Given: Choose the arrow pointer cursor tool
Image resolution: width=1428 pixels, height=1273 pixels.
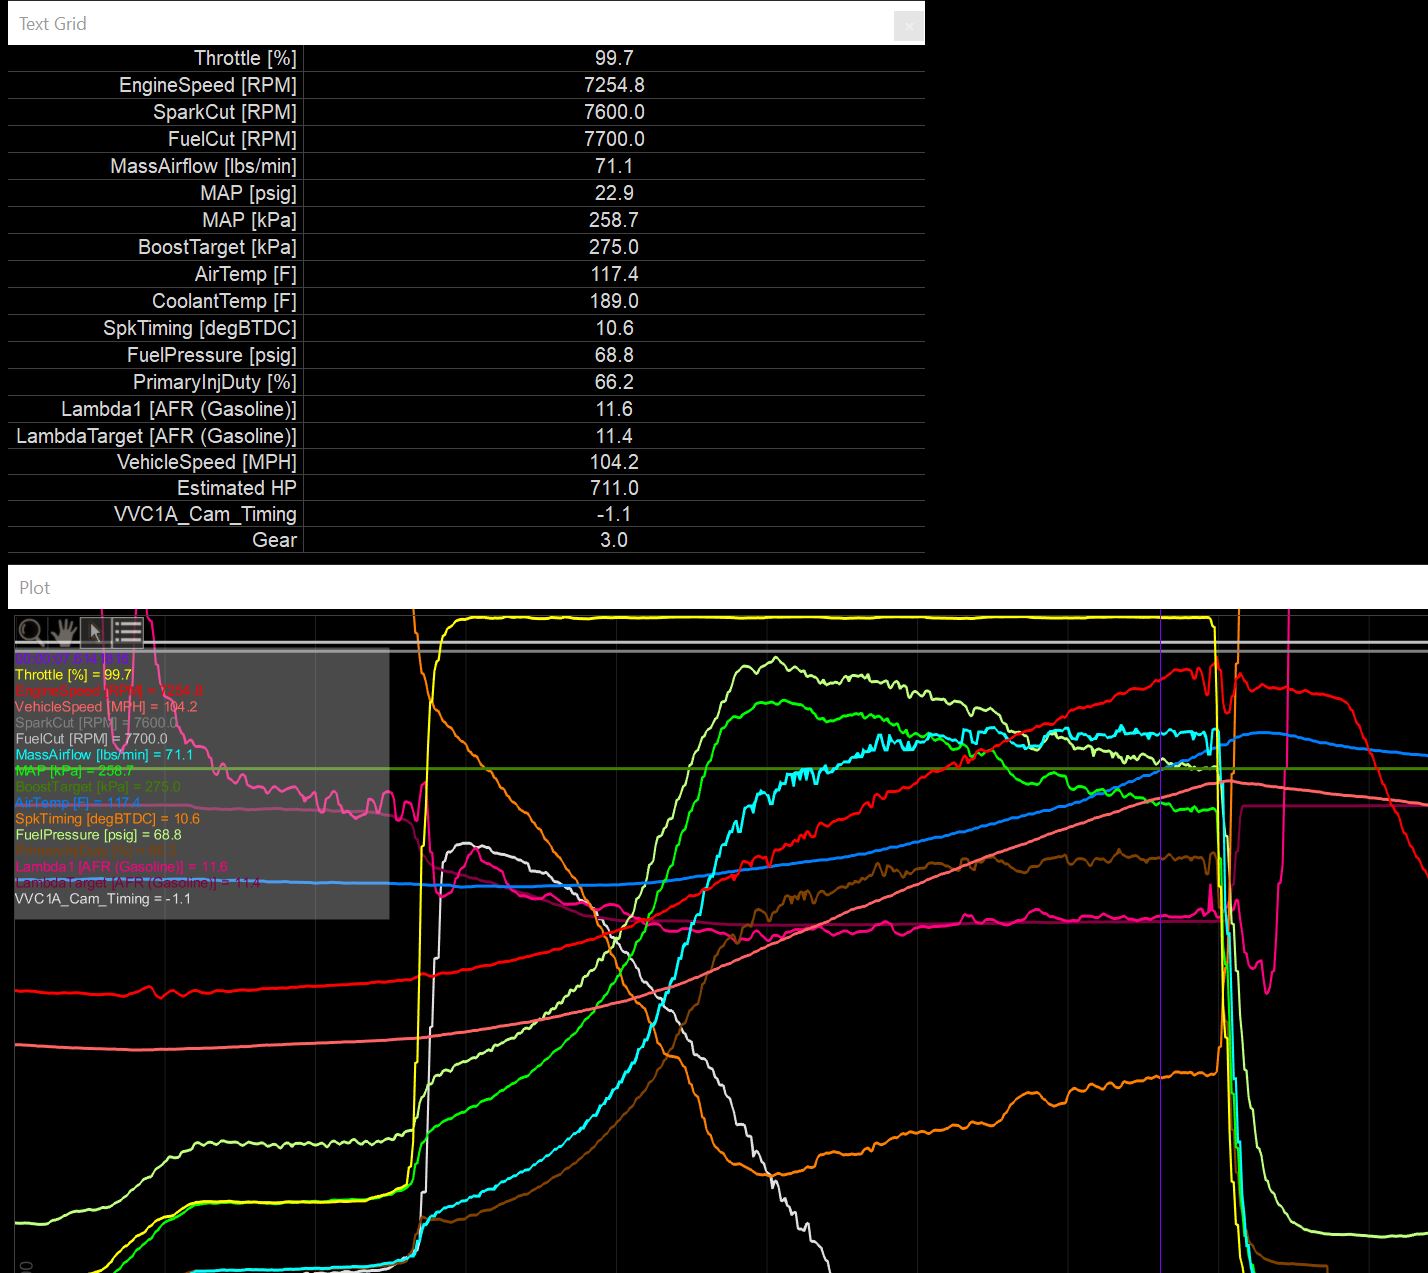Looking at the screenshot, I should tap(96, 631).
